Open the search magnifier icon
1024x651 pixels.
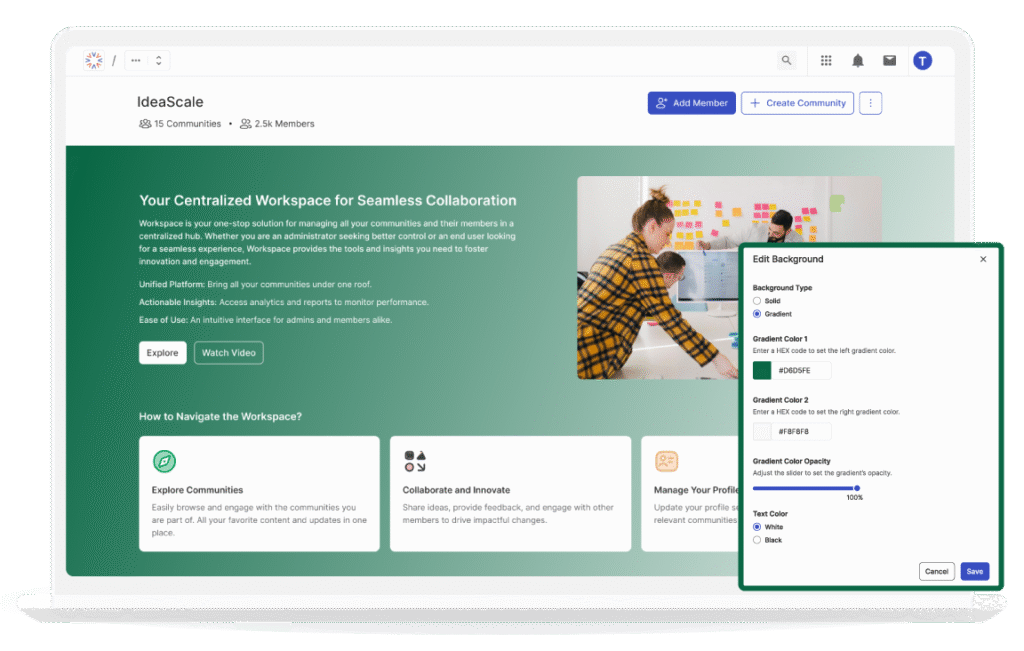787,60
